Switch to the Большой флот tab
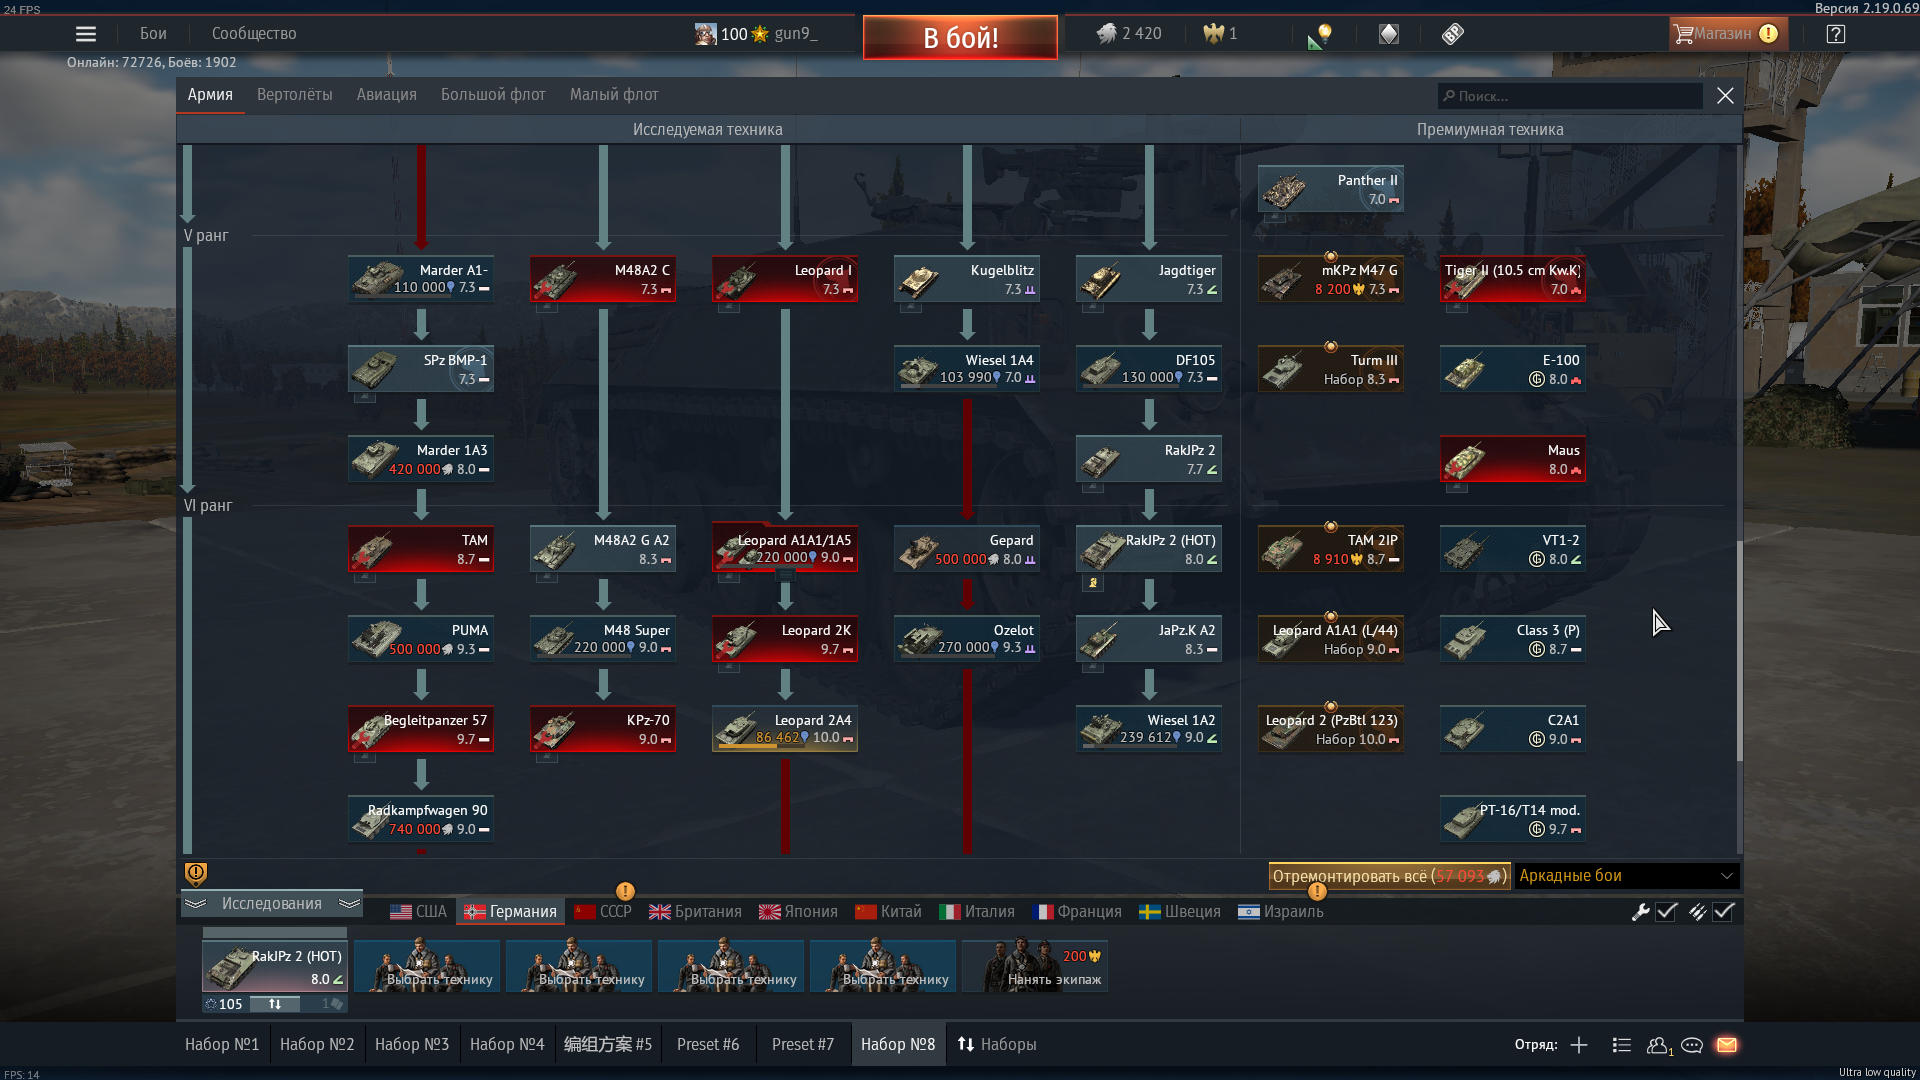This screenshot has height=1080, width=1920. tap(493, 95)
